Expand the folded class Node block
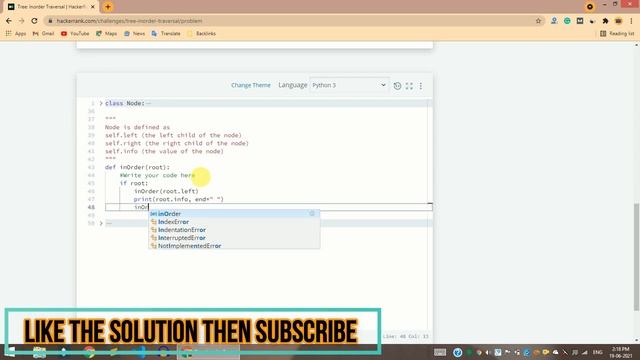 pyautogui.click(x=101, y=103)
